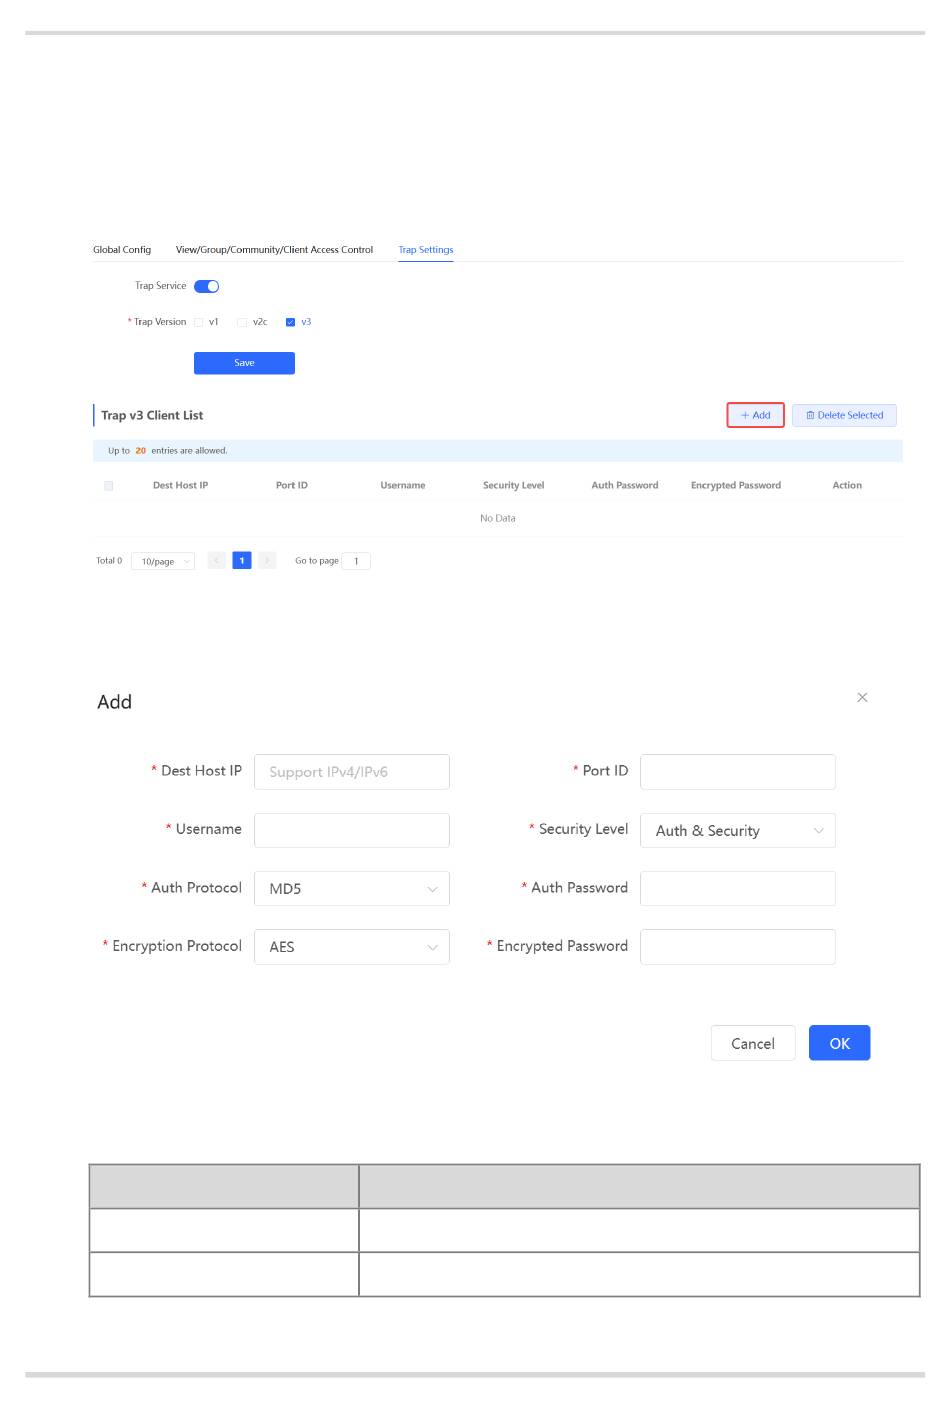Open the 10/page size dropdown

pos(163,562)
